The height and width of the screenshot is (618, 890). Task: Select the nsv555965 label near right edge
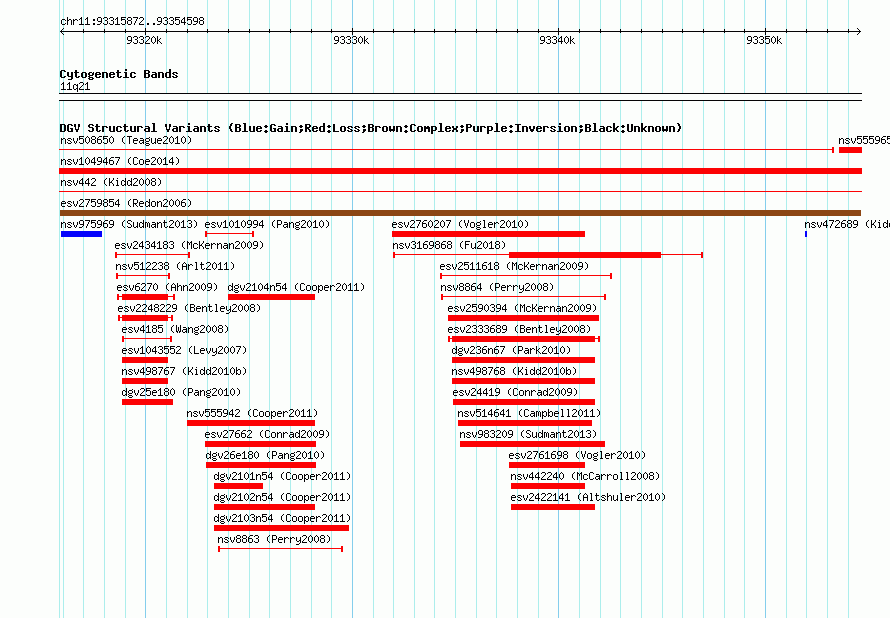pos(864,140)
